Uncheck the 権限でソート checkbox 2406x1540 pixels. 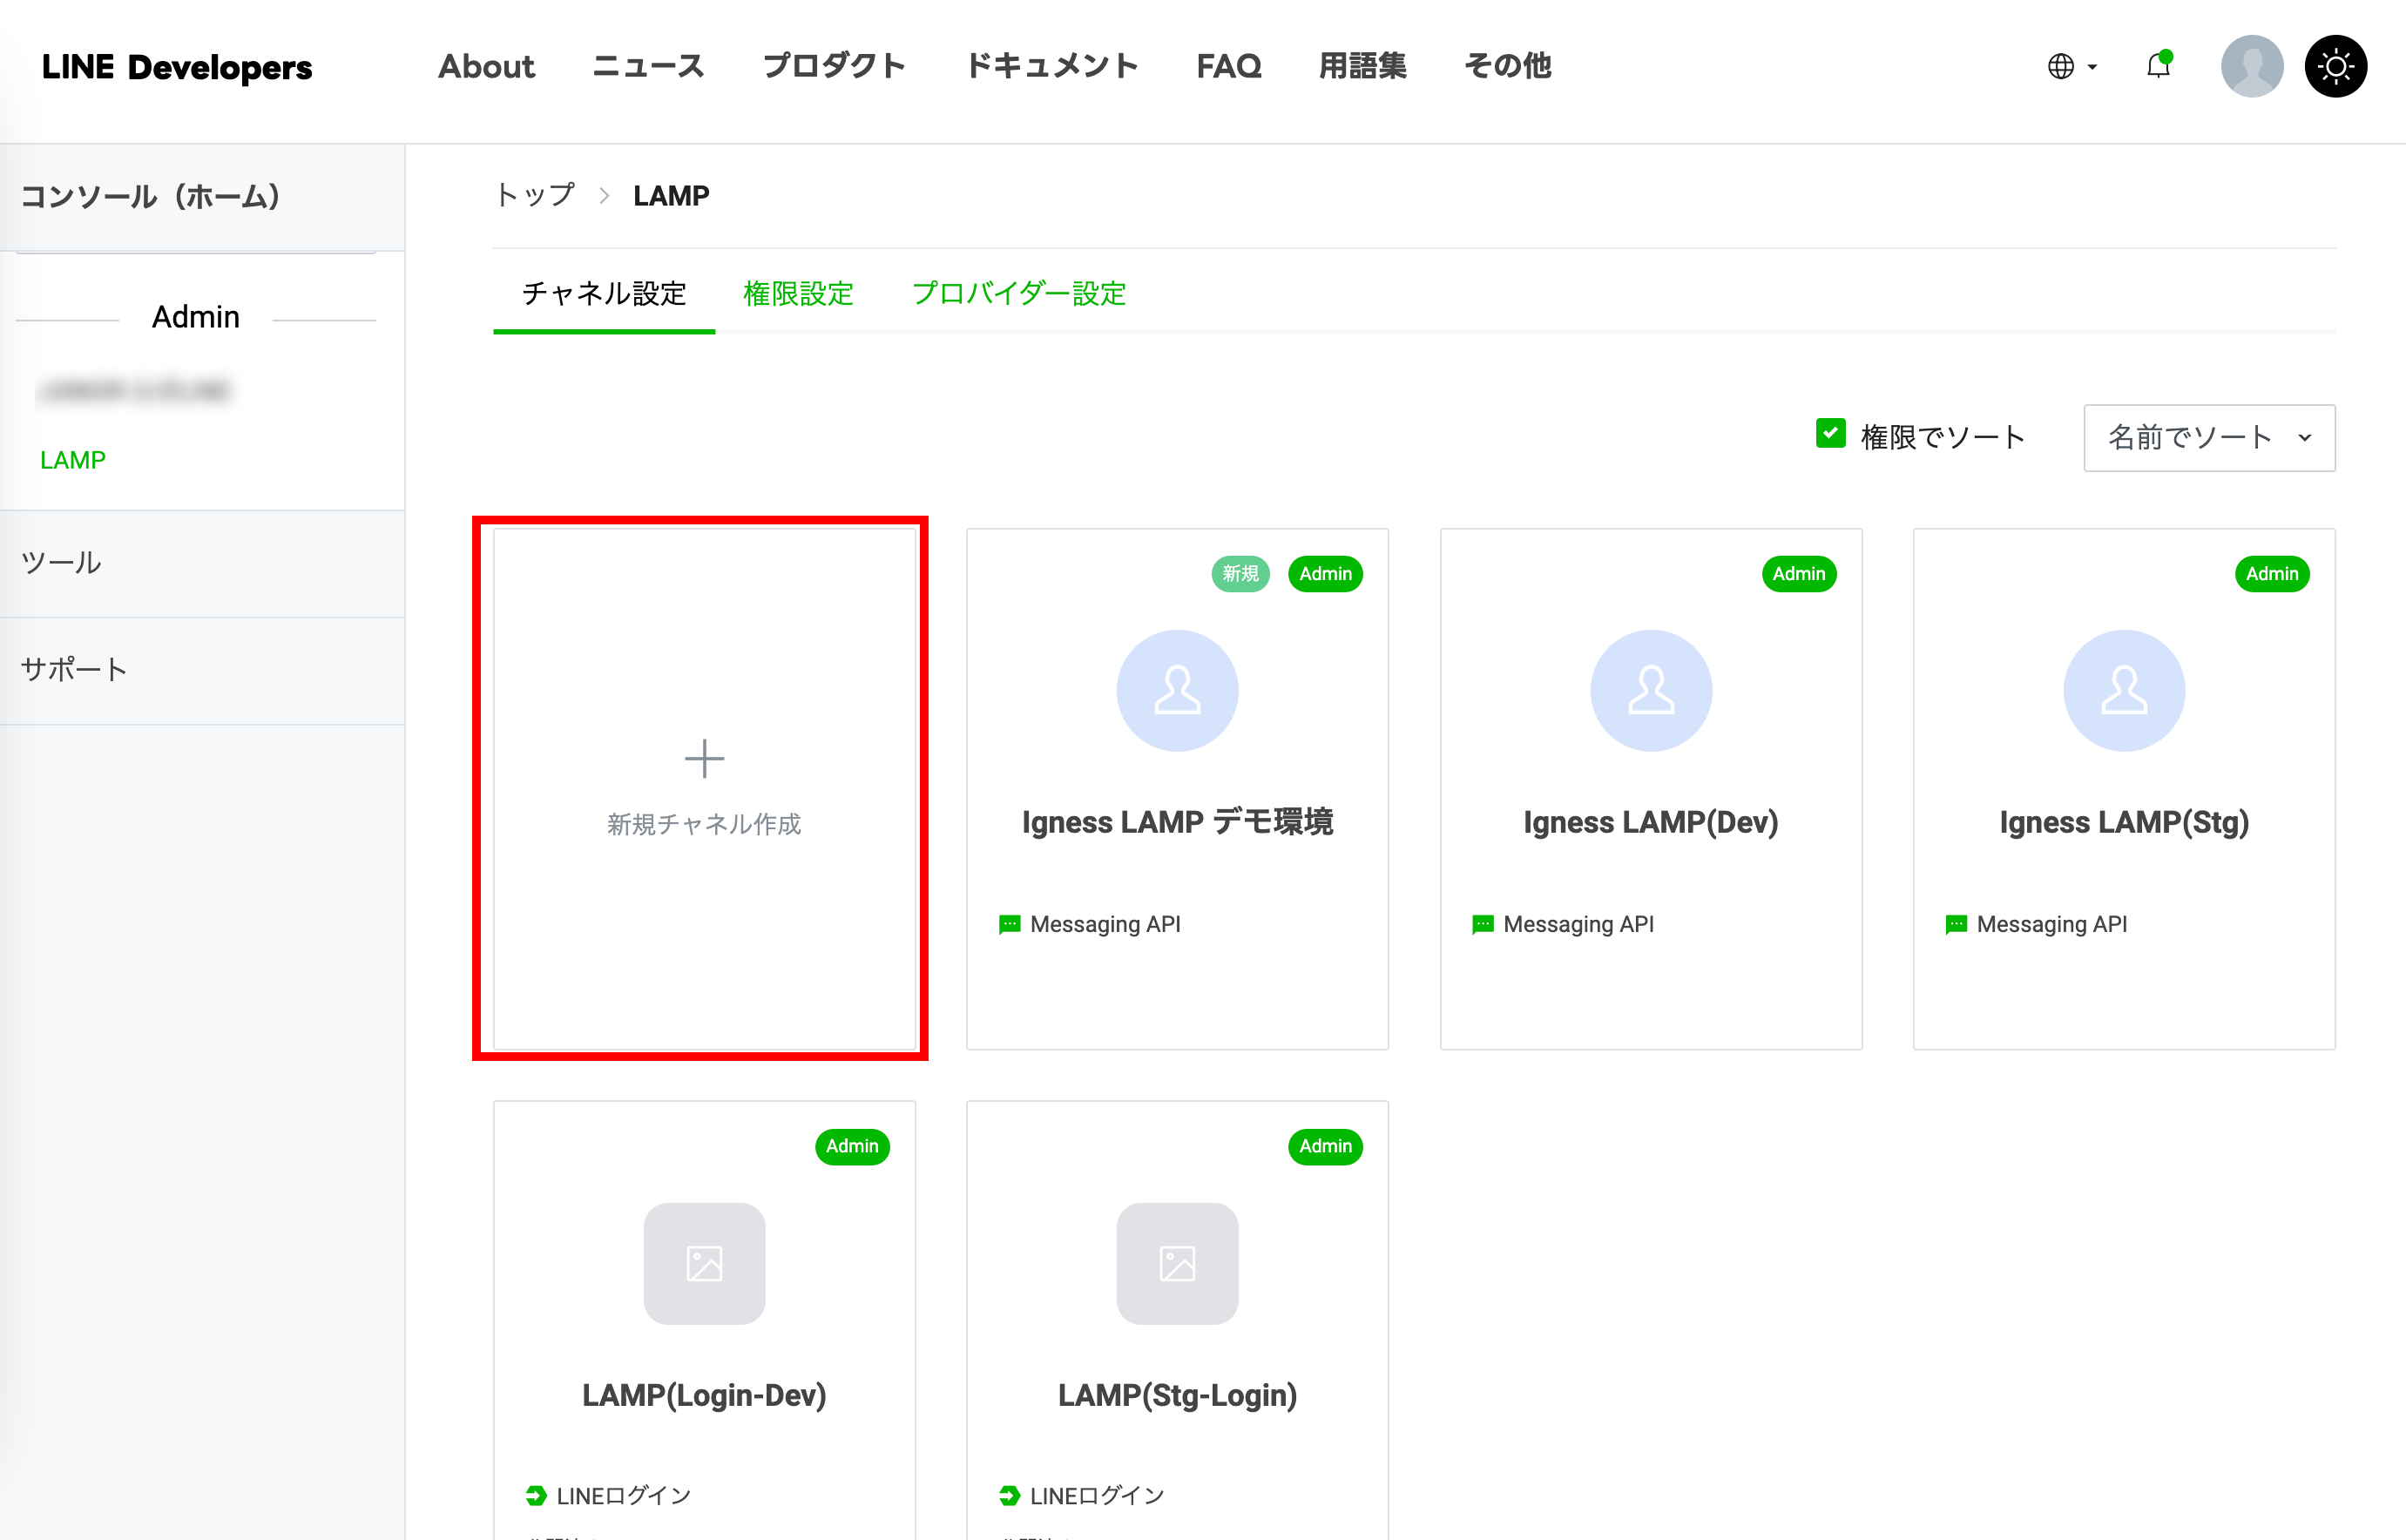pos(1830,434)
